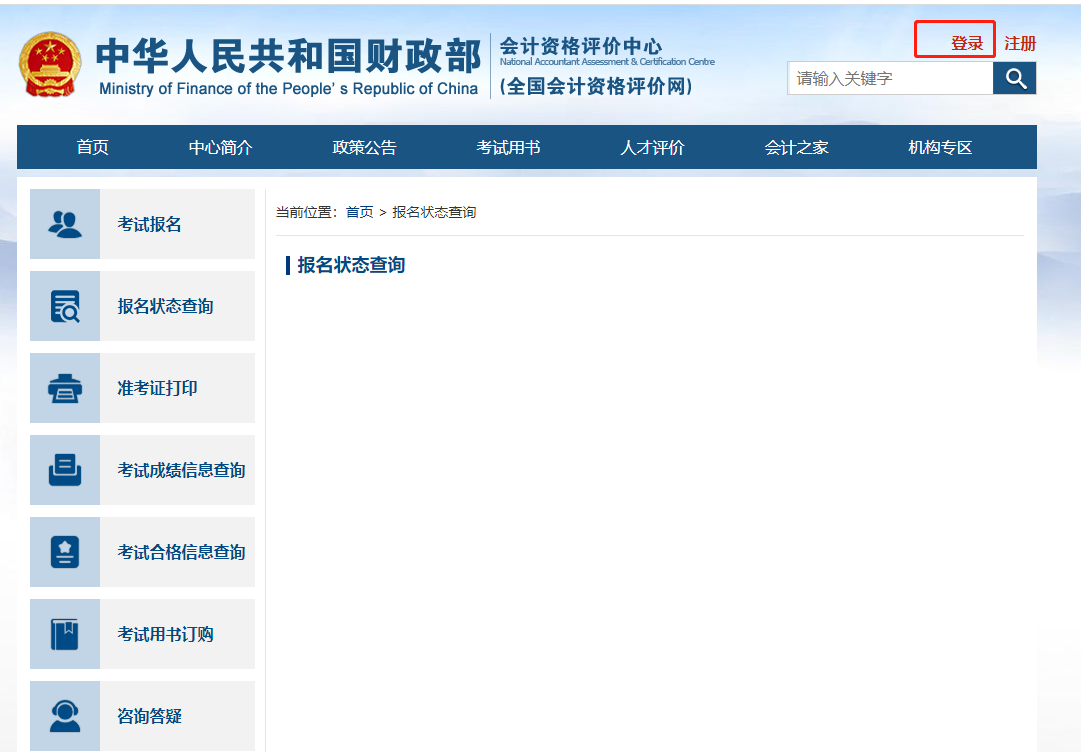Select 政策公告 in the navigation bar

pyautogui.click(x=367, y=146)
